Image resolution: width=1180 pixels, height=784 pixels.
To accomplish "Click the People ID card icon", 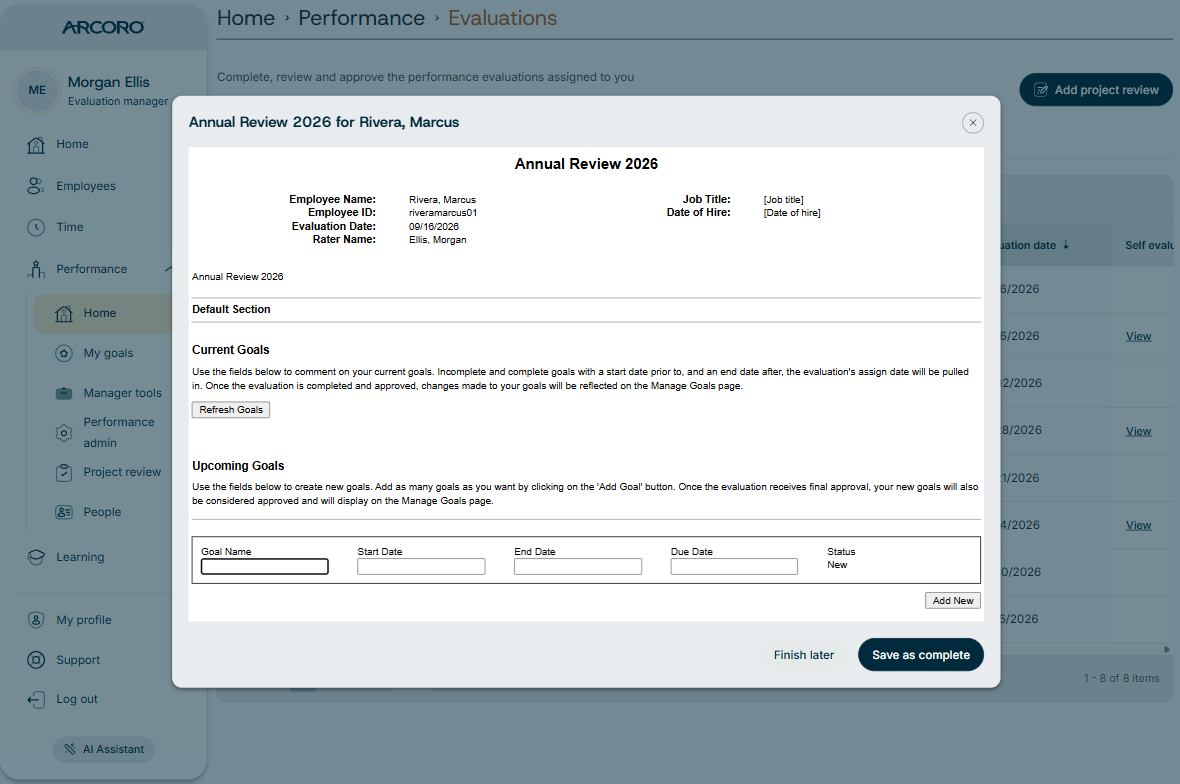I will 64,512.
